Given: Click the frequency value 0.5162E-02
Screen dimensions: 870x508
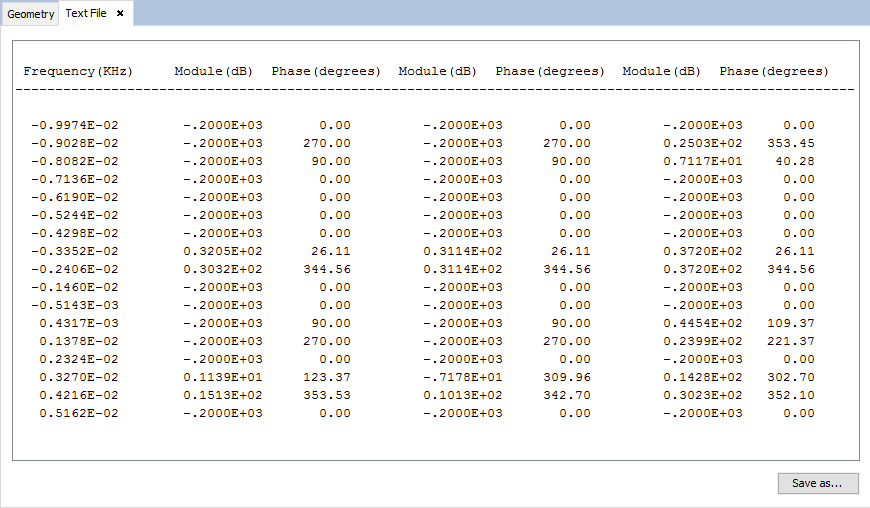Looking at the screenshot, I should (79, 414).
